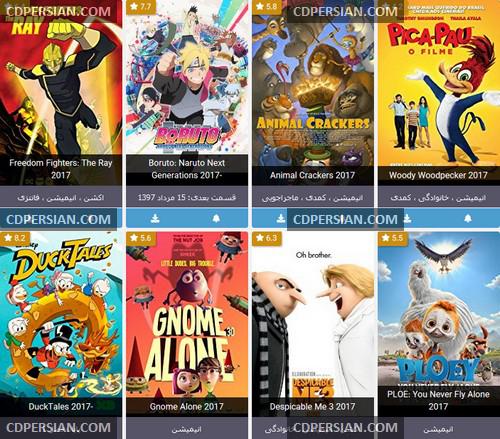500x439 pixels.
Task: Open PLOE: You Never Fly Alone 2017 title
Action: (x=438, y=400)
